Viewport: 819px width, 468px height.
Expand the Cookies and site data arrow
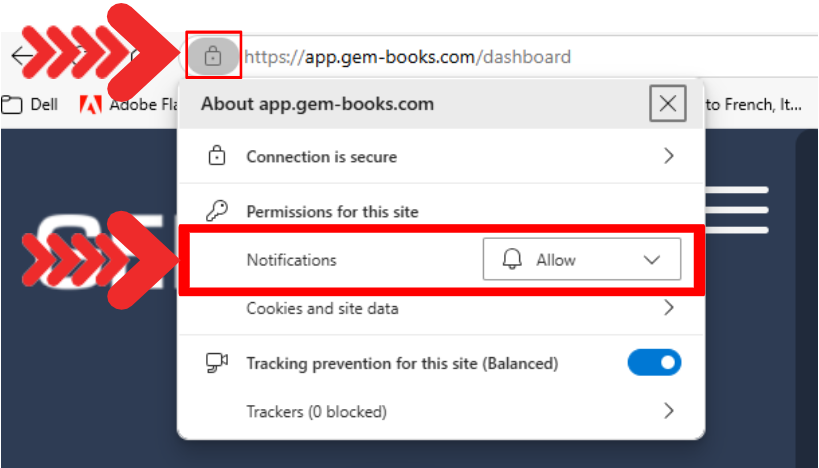(x=669, y=309)
